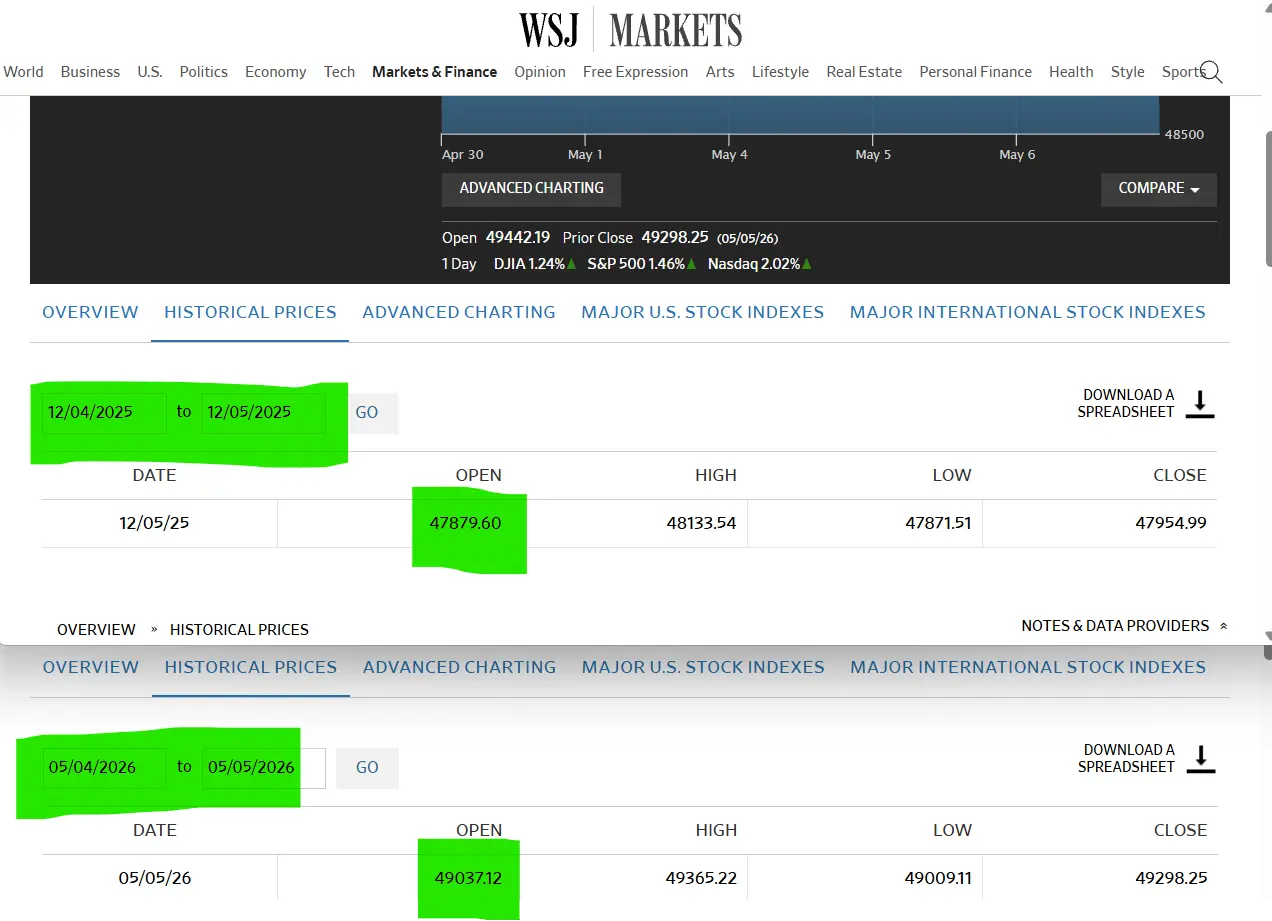
Task: Click lower GO button
Action: [367, 768]
